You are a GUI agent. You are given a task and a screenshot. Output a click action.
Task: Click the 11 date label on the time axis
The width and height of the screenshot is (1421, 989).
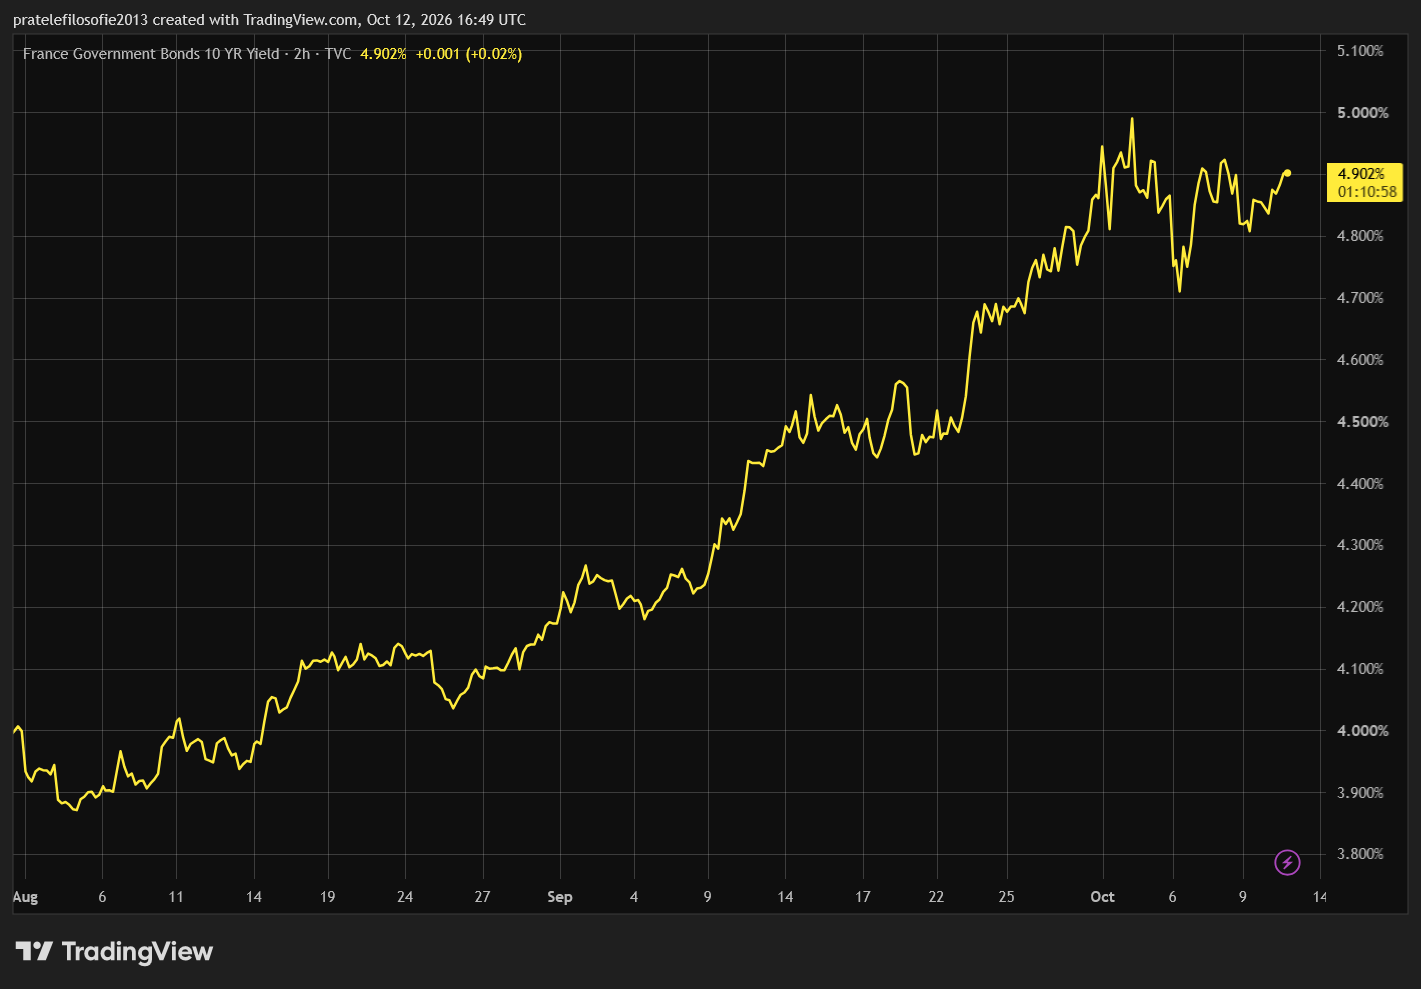pyautogui.click(x=176, y=897)
